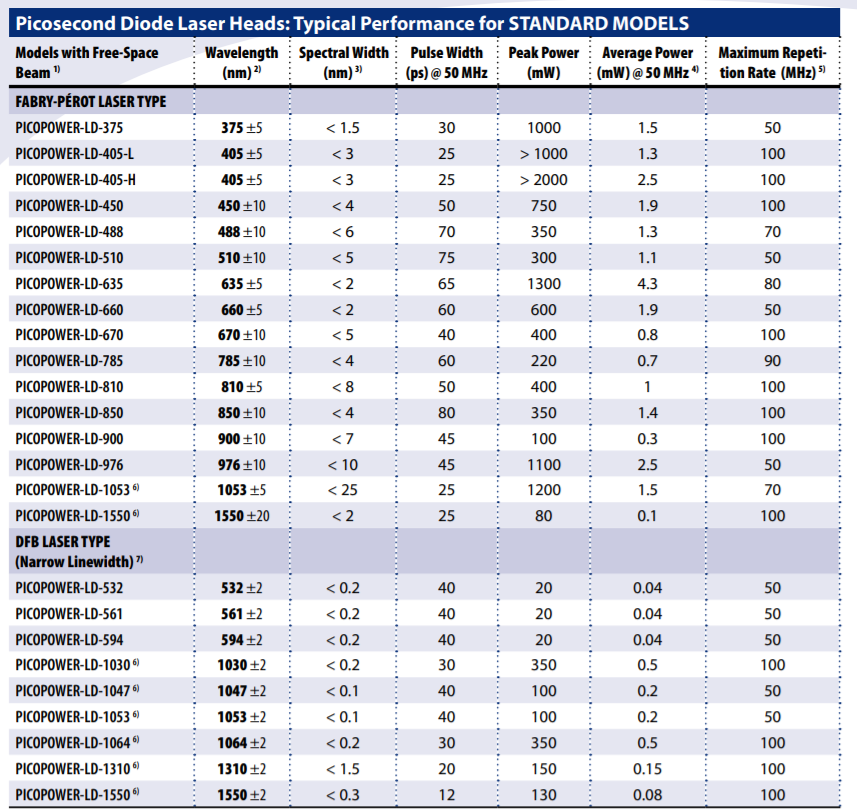Click model name PICOPOWER-LD-1310

[73, 769]
